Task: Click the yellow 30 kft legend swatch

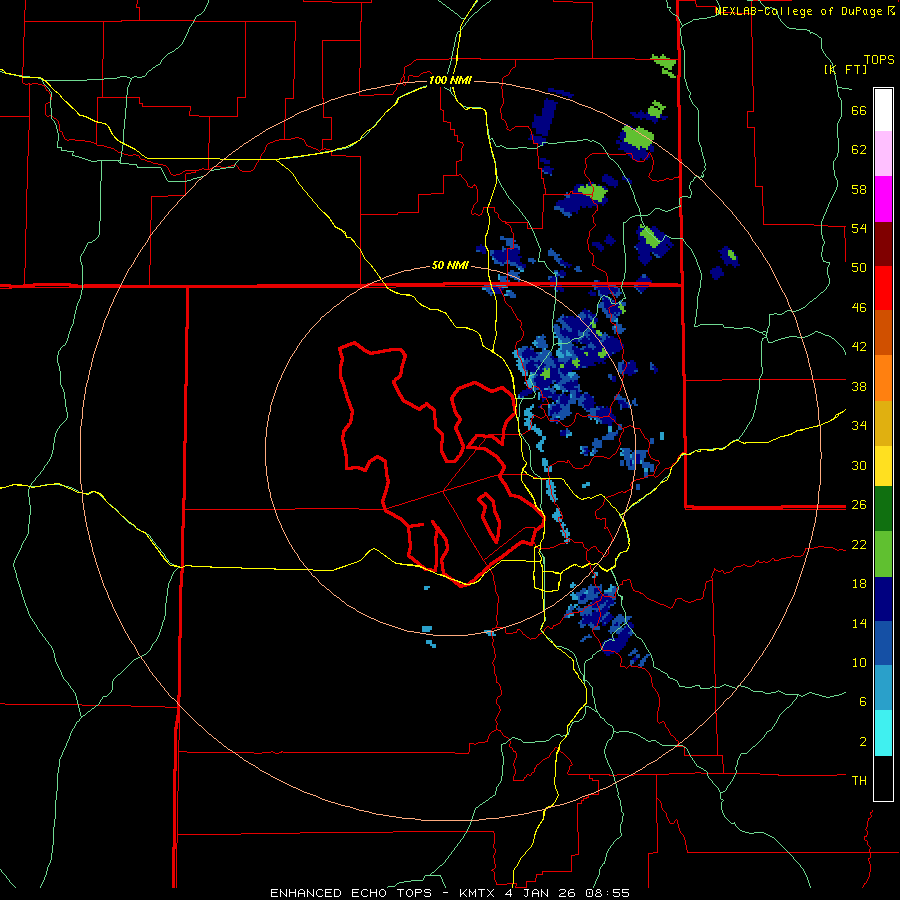Action: pos(883,466)
